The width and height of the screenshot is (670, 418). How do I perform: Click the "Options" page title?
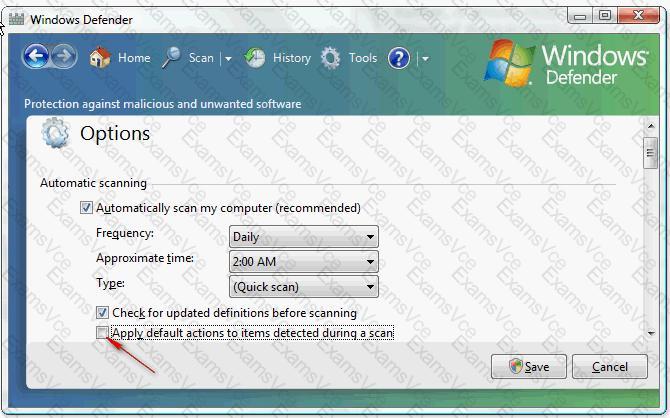(115, 133)
